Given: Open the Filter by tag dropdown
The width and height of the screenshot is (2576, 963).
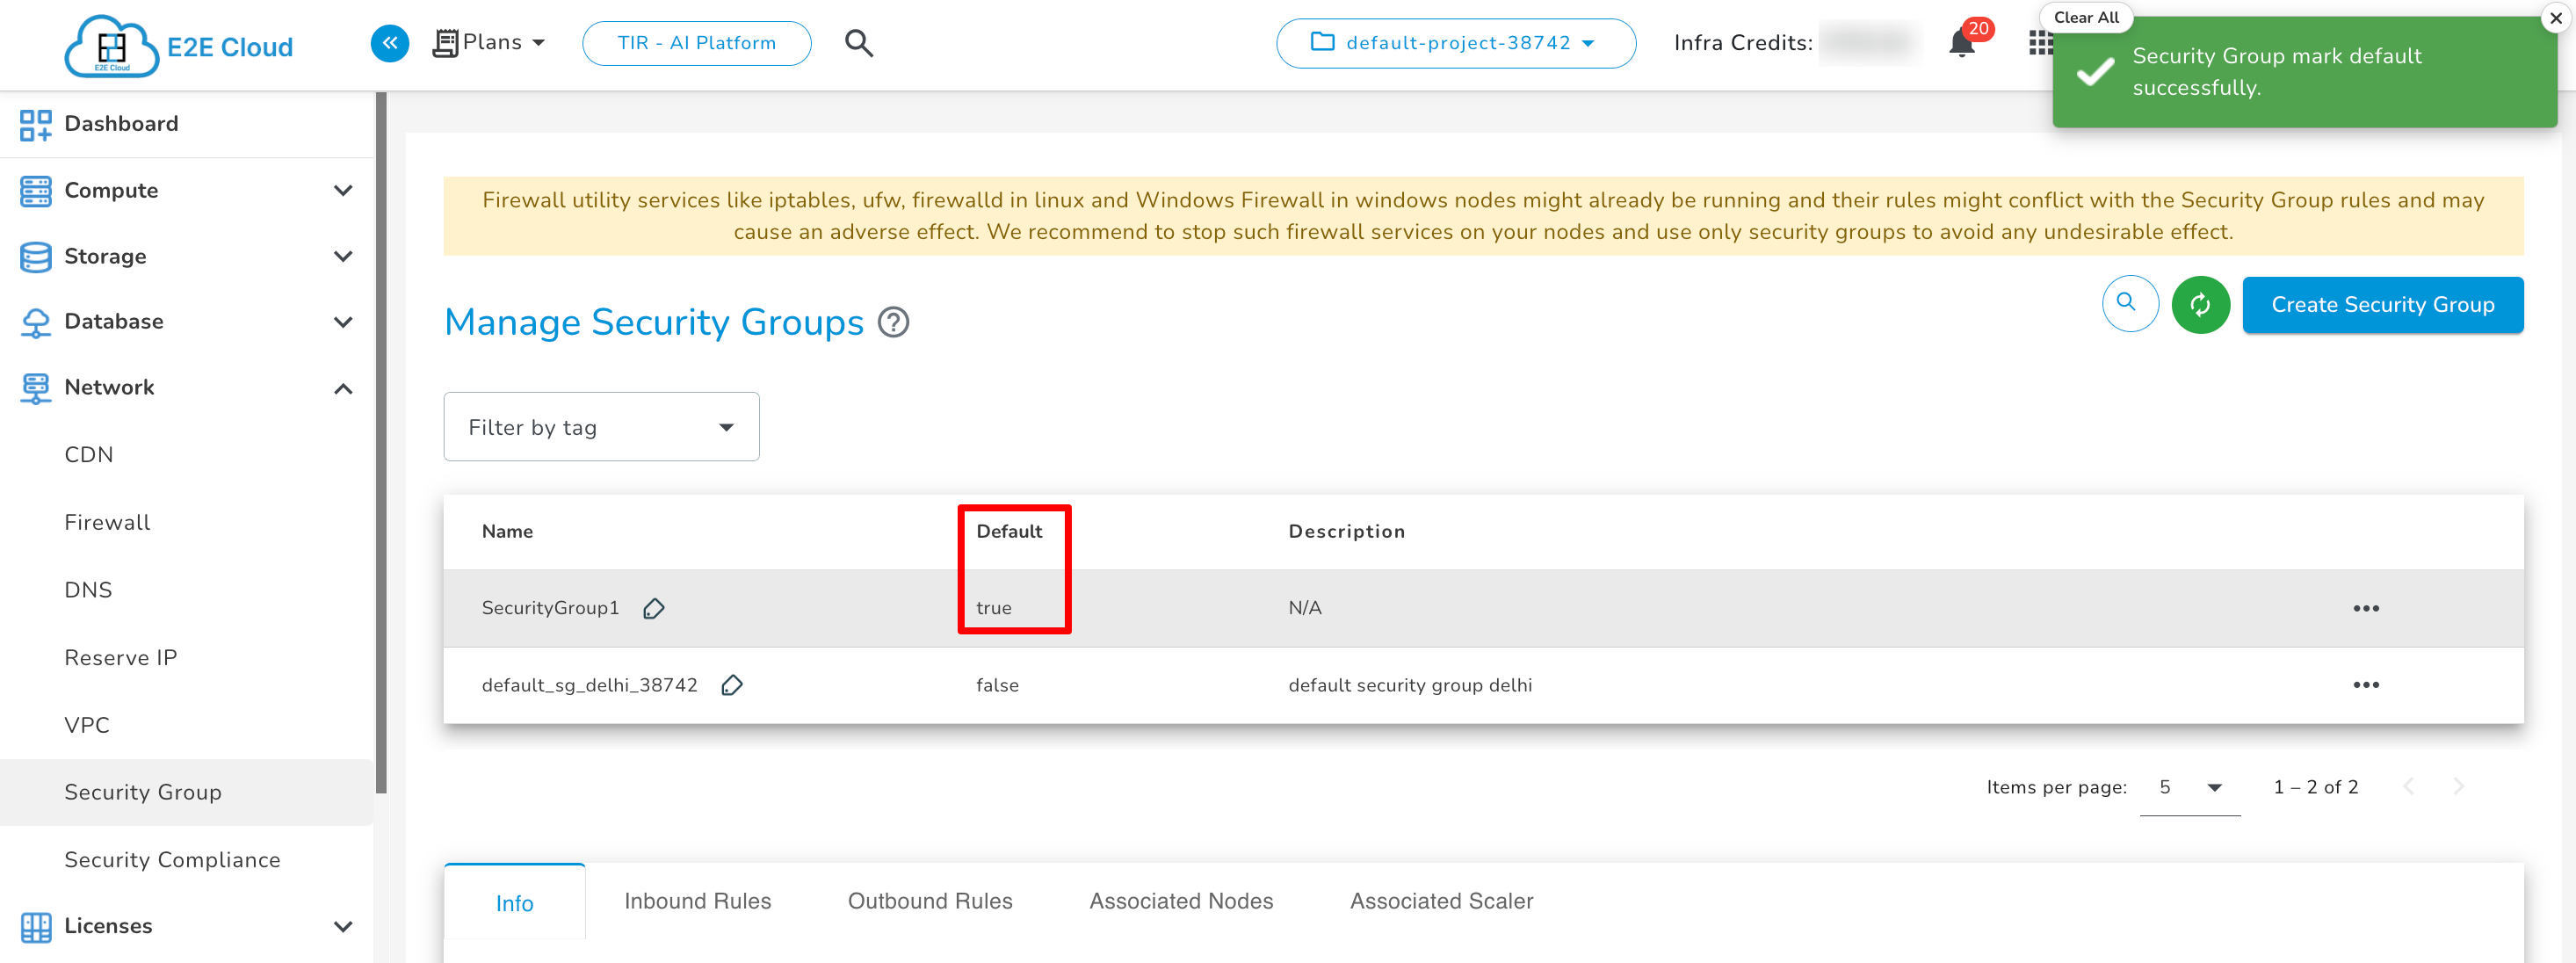Looking at the screenshot, I should (601, 427).
